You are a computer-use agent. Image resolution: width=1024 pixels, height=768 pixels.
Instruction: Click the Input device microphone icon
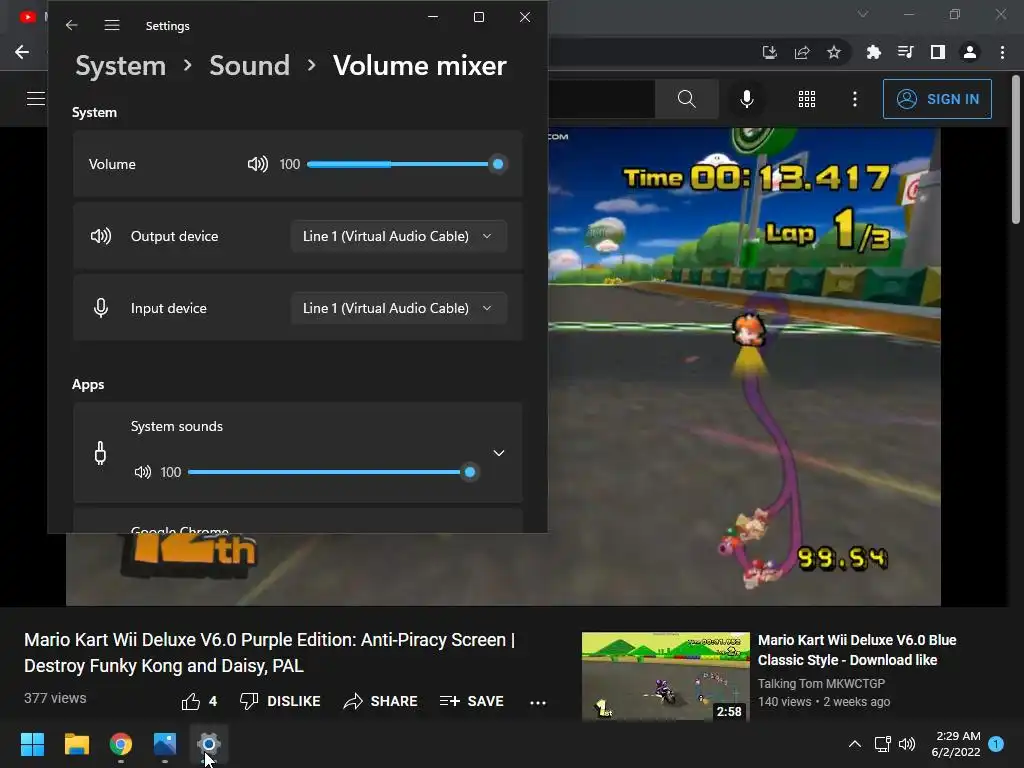point(101,308)
